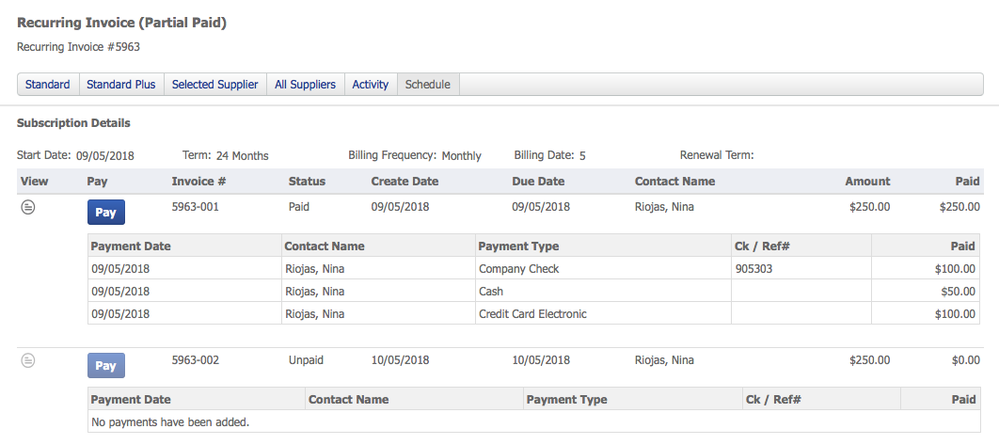
Task: Select the Cash payment row
Action: (491, 291)
